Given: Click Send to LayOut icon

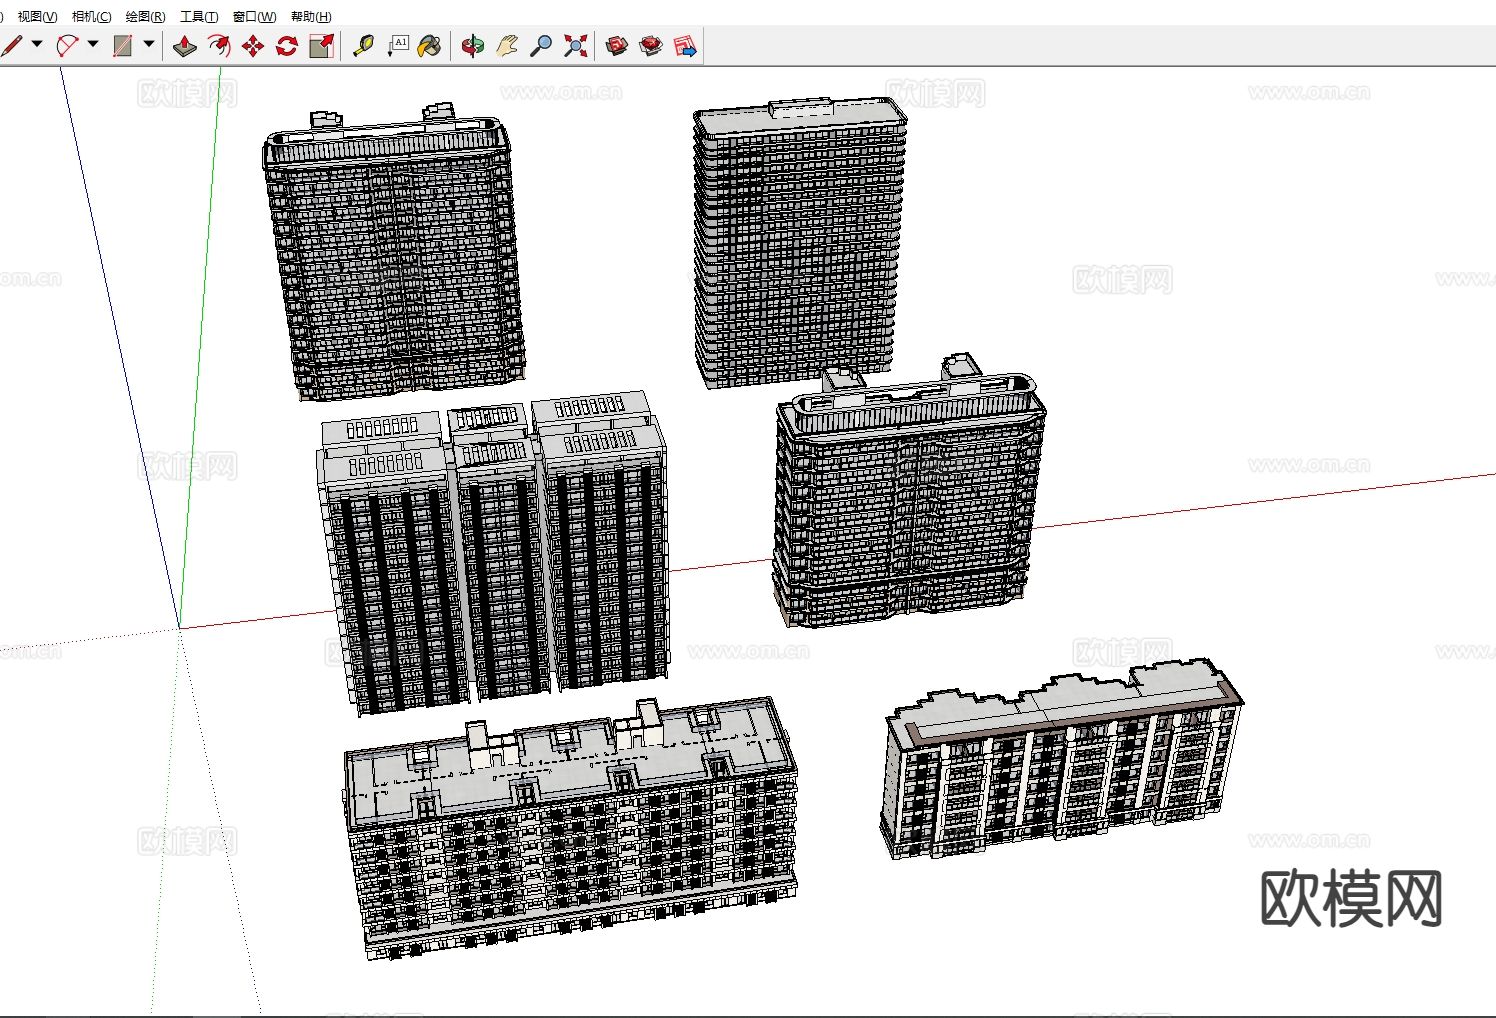Looking at the screenshot, I should tap(685, 46).
